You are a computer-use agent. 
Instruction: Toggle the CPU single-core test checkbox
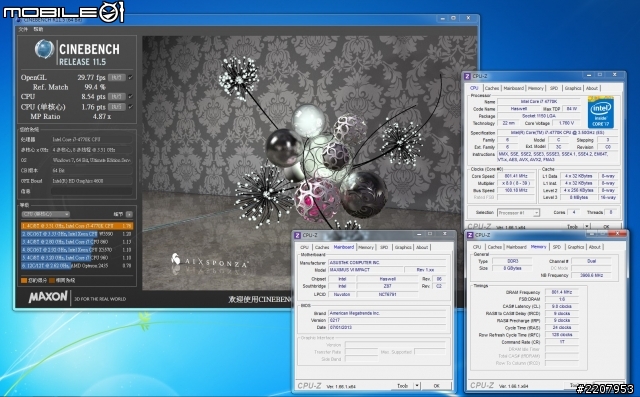[130, 107]
